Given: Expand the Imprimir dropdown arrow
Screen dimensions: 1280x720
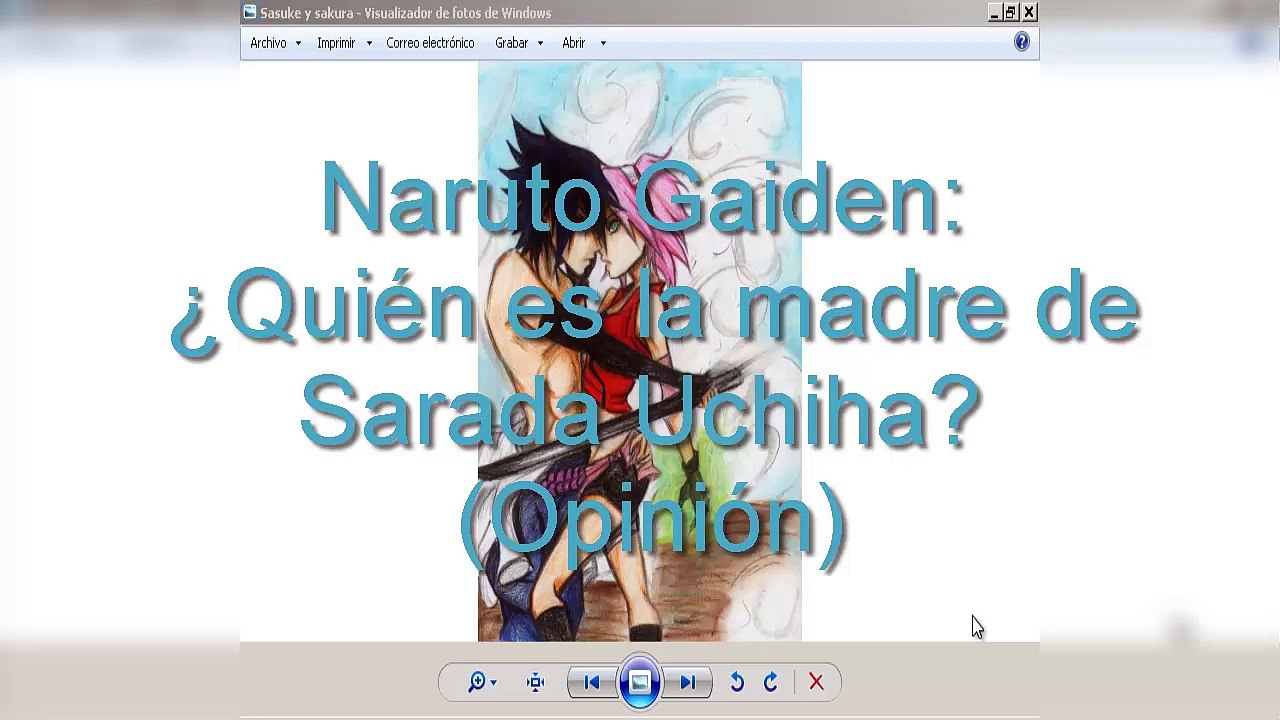Looking at the screenshot, I should [x=369, y=43].
